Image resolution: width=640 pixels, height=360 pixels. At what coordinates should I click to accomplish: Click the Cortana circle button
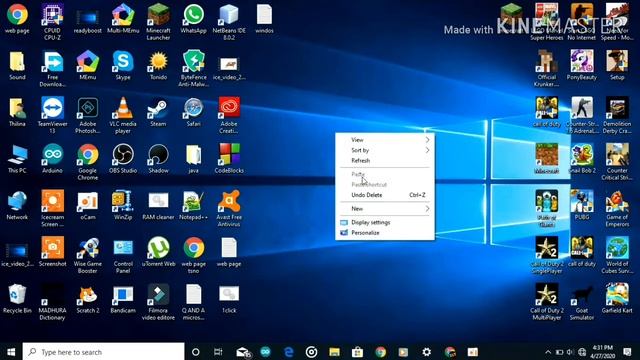[196, 352]
